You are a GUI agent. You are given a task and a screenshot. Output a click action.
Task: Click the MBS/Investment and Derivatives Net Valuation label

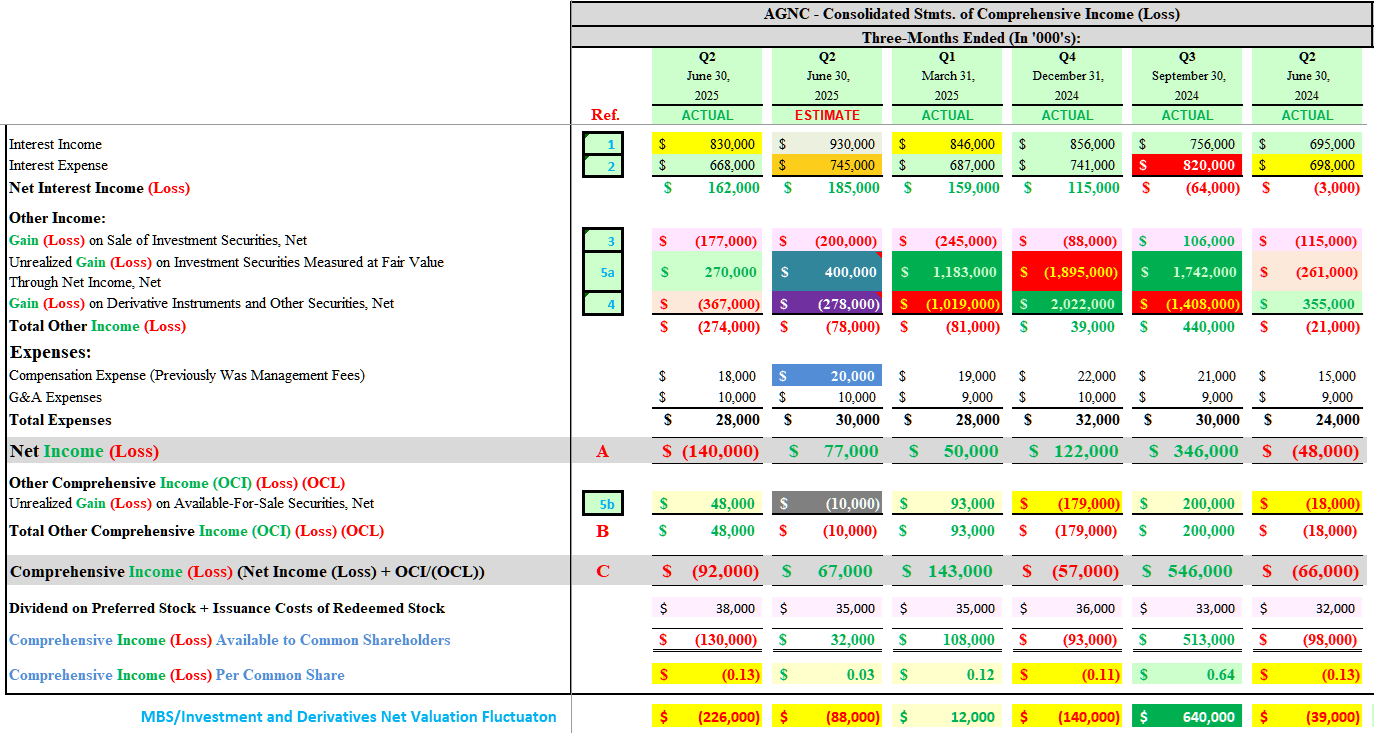click(x=348, y=716)
